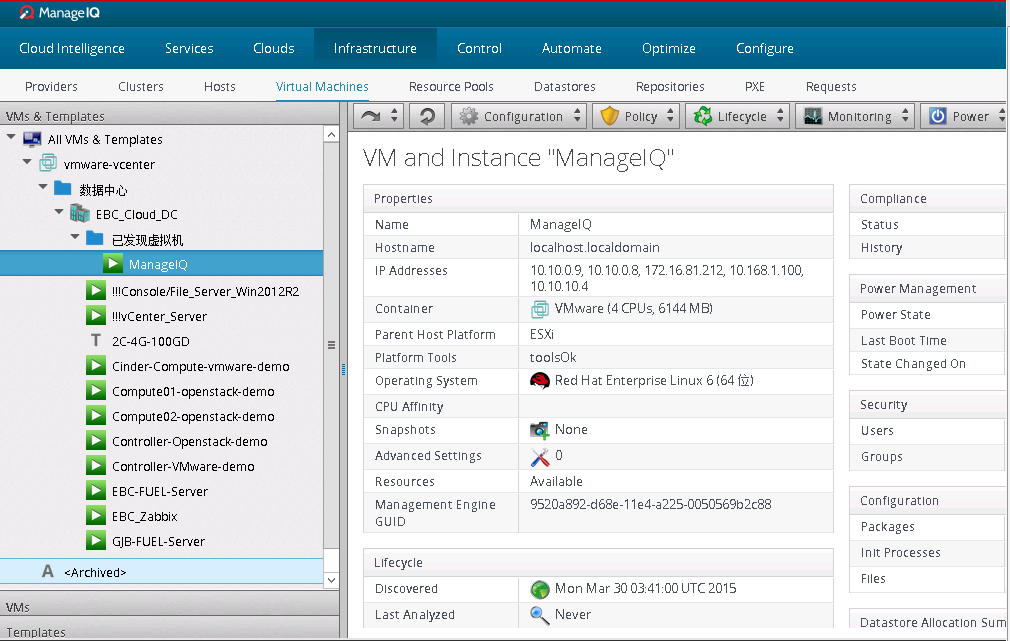Screen dimensions: 1010x641
Task: Click the tree scrollbar down arrow
Action: coord(331,580)
